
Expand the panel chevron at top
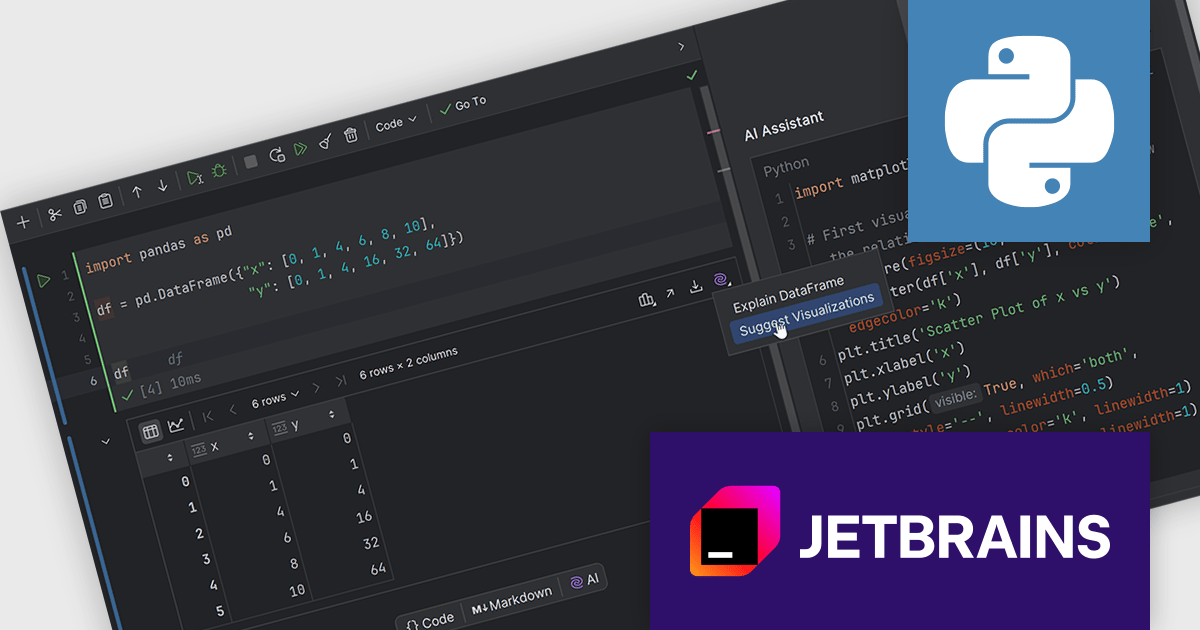(681, 47)
